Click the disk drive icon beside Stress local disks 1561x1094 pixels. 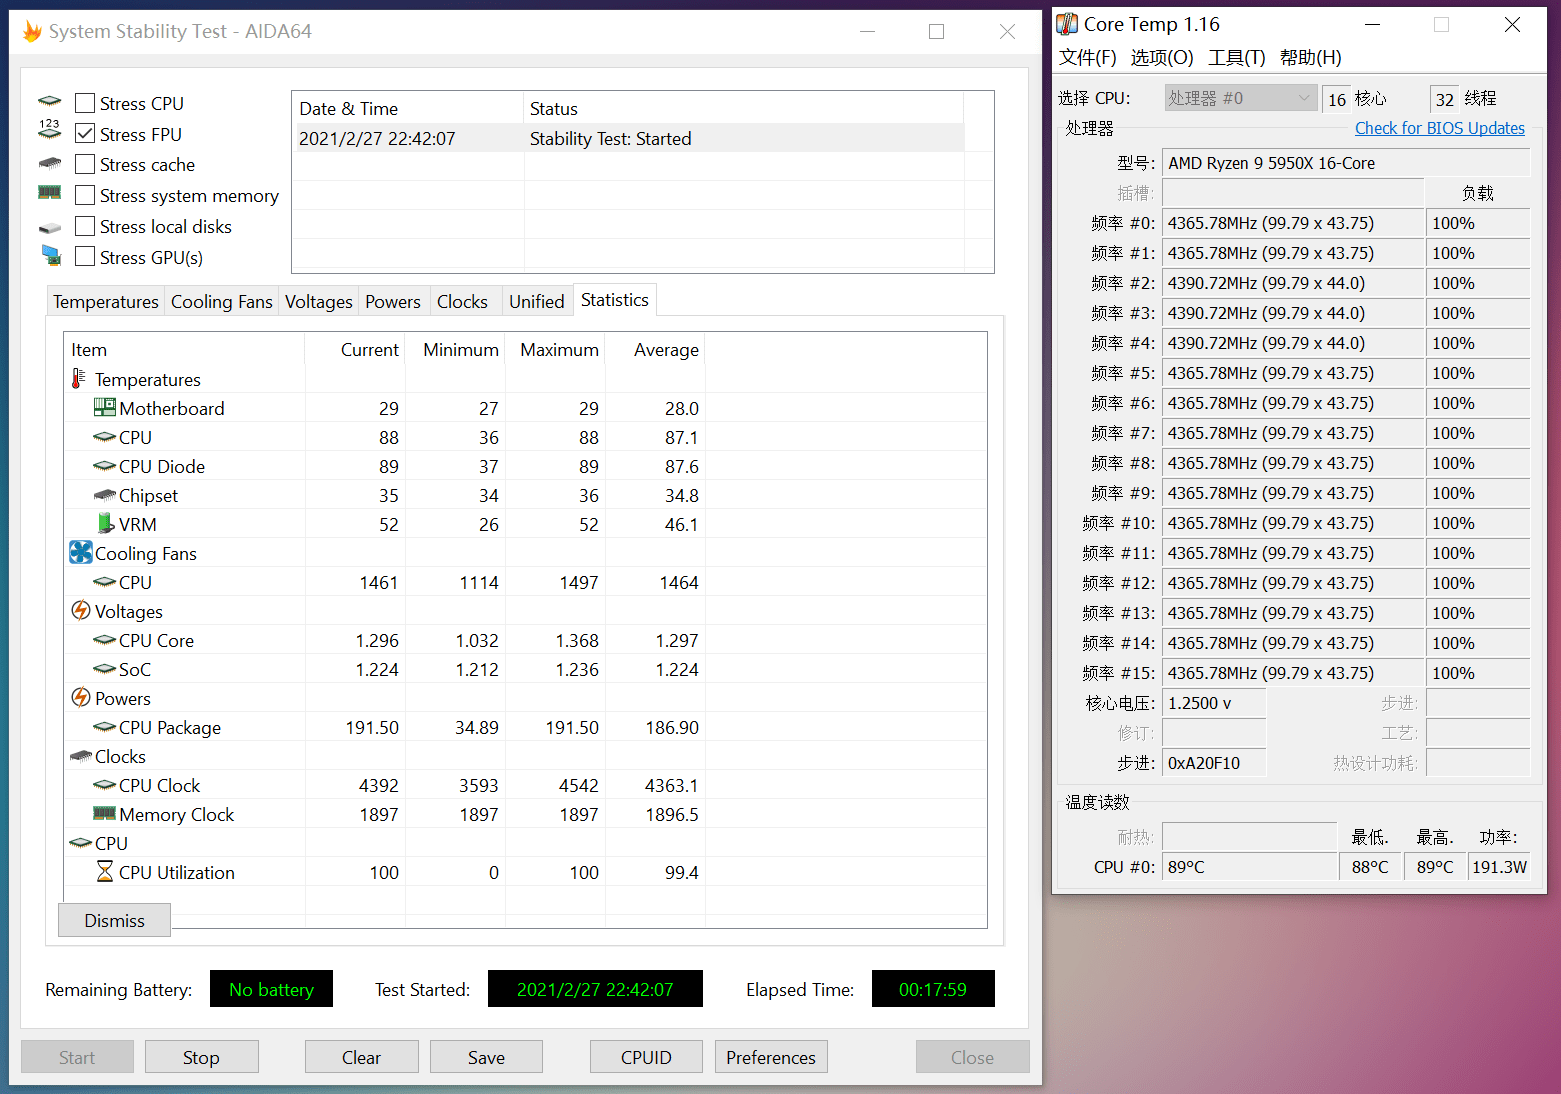tap(50, 228)
